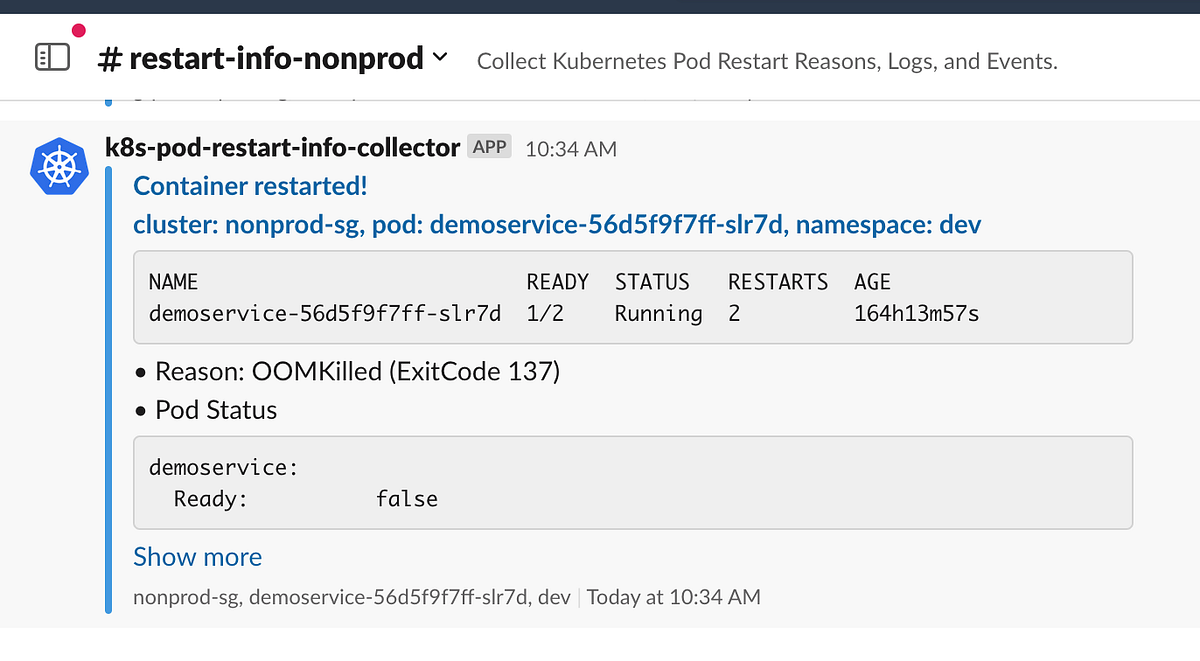
Task: Click the cluster nonprod-sg pod link
Action: point(557,225)
